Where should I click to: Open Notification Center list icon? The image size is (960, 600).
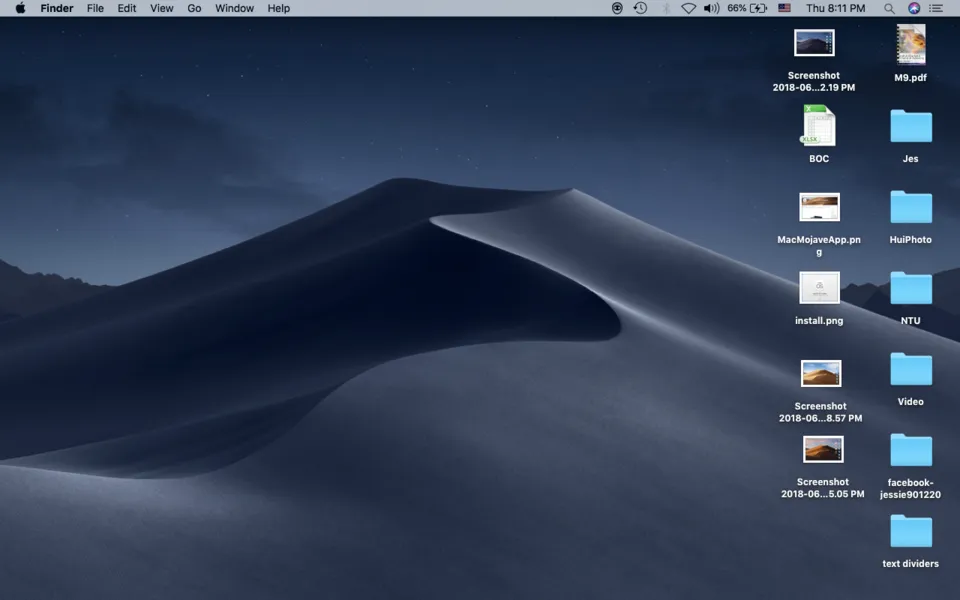[936, 8]
